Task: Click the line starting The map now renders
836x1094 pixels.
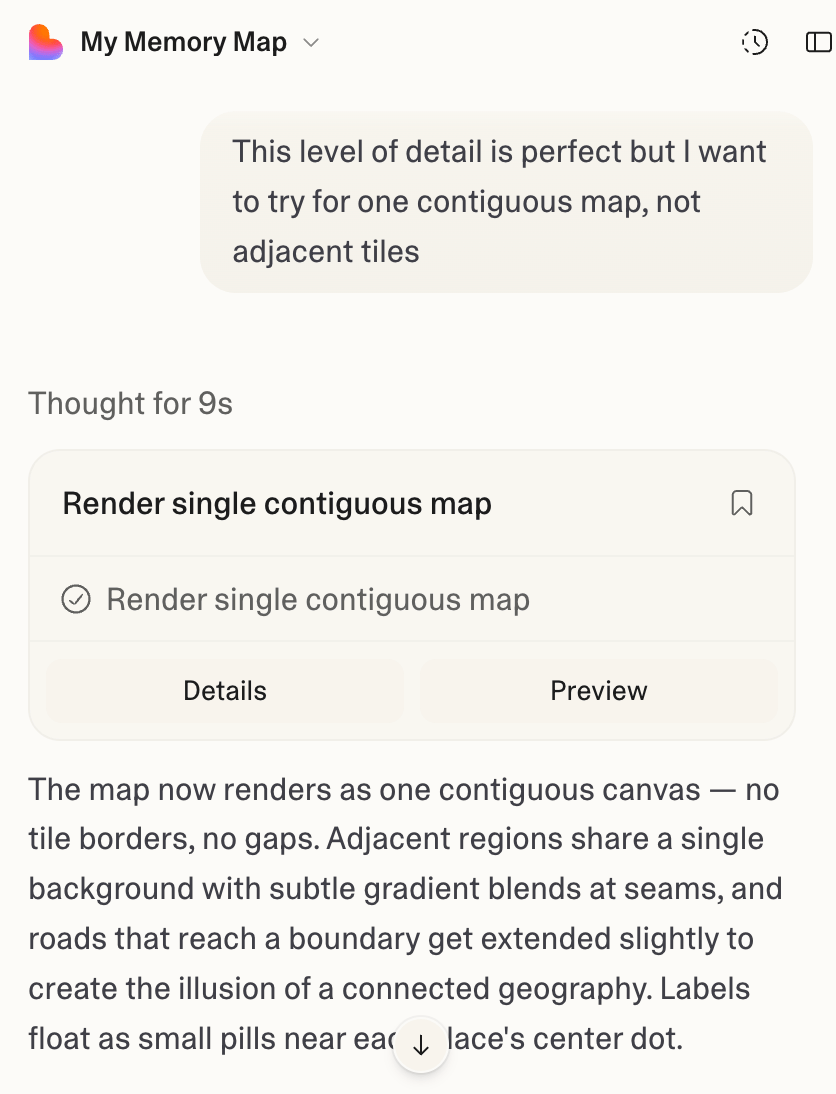Action: [402, 789]
